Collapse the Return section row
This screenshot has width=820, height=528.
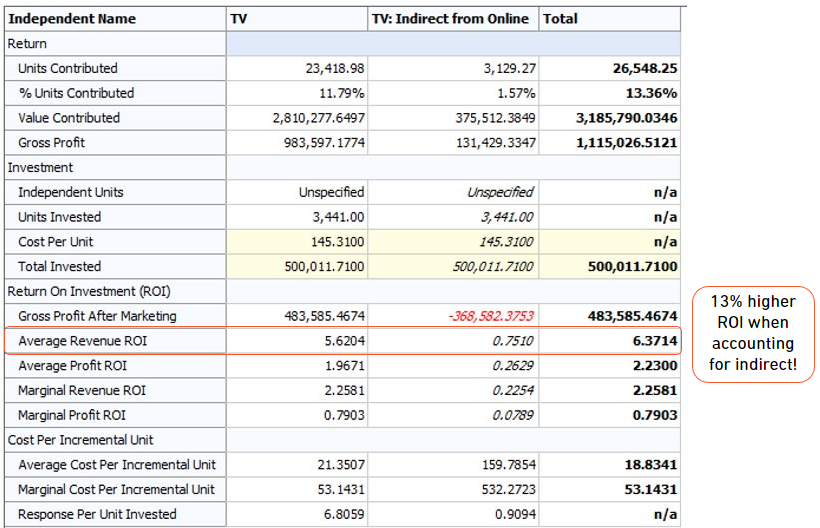coord(28,44)
